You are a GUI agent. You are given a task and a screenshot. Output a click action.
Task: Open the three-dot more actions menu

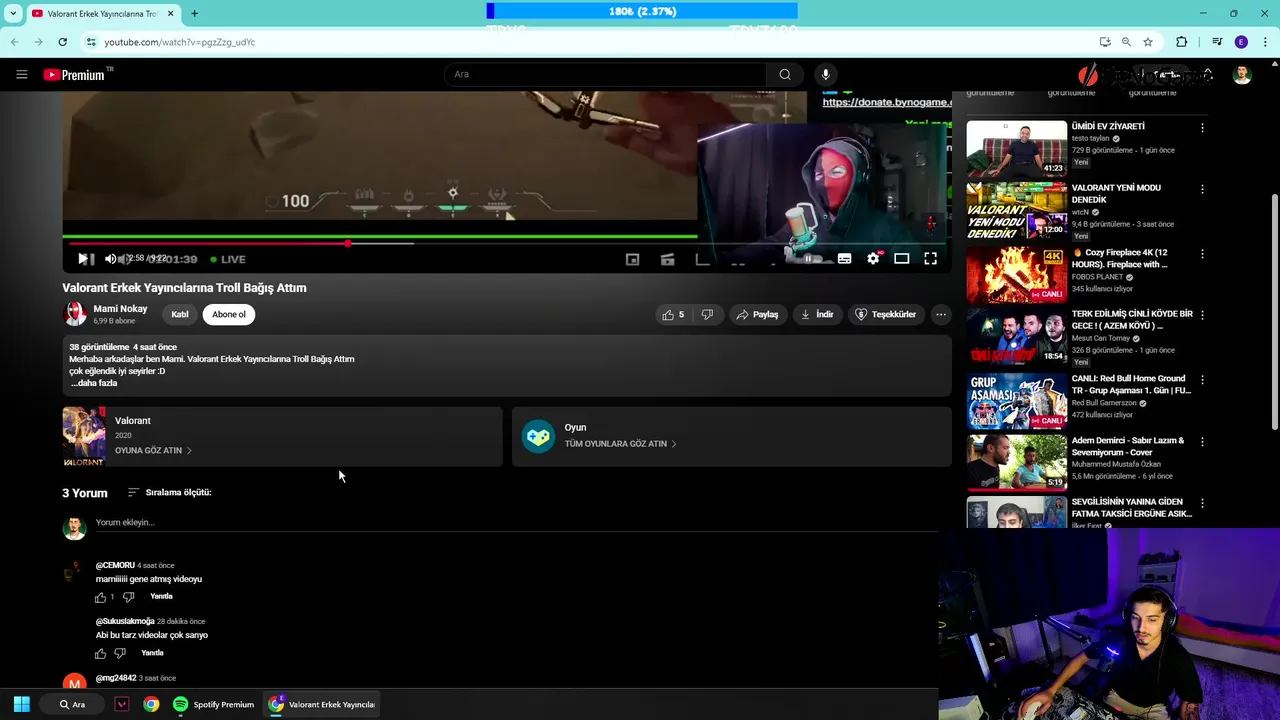[940, 314]
